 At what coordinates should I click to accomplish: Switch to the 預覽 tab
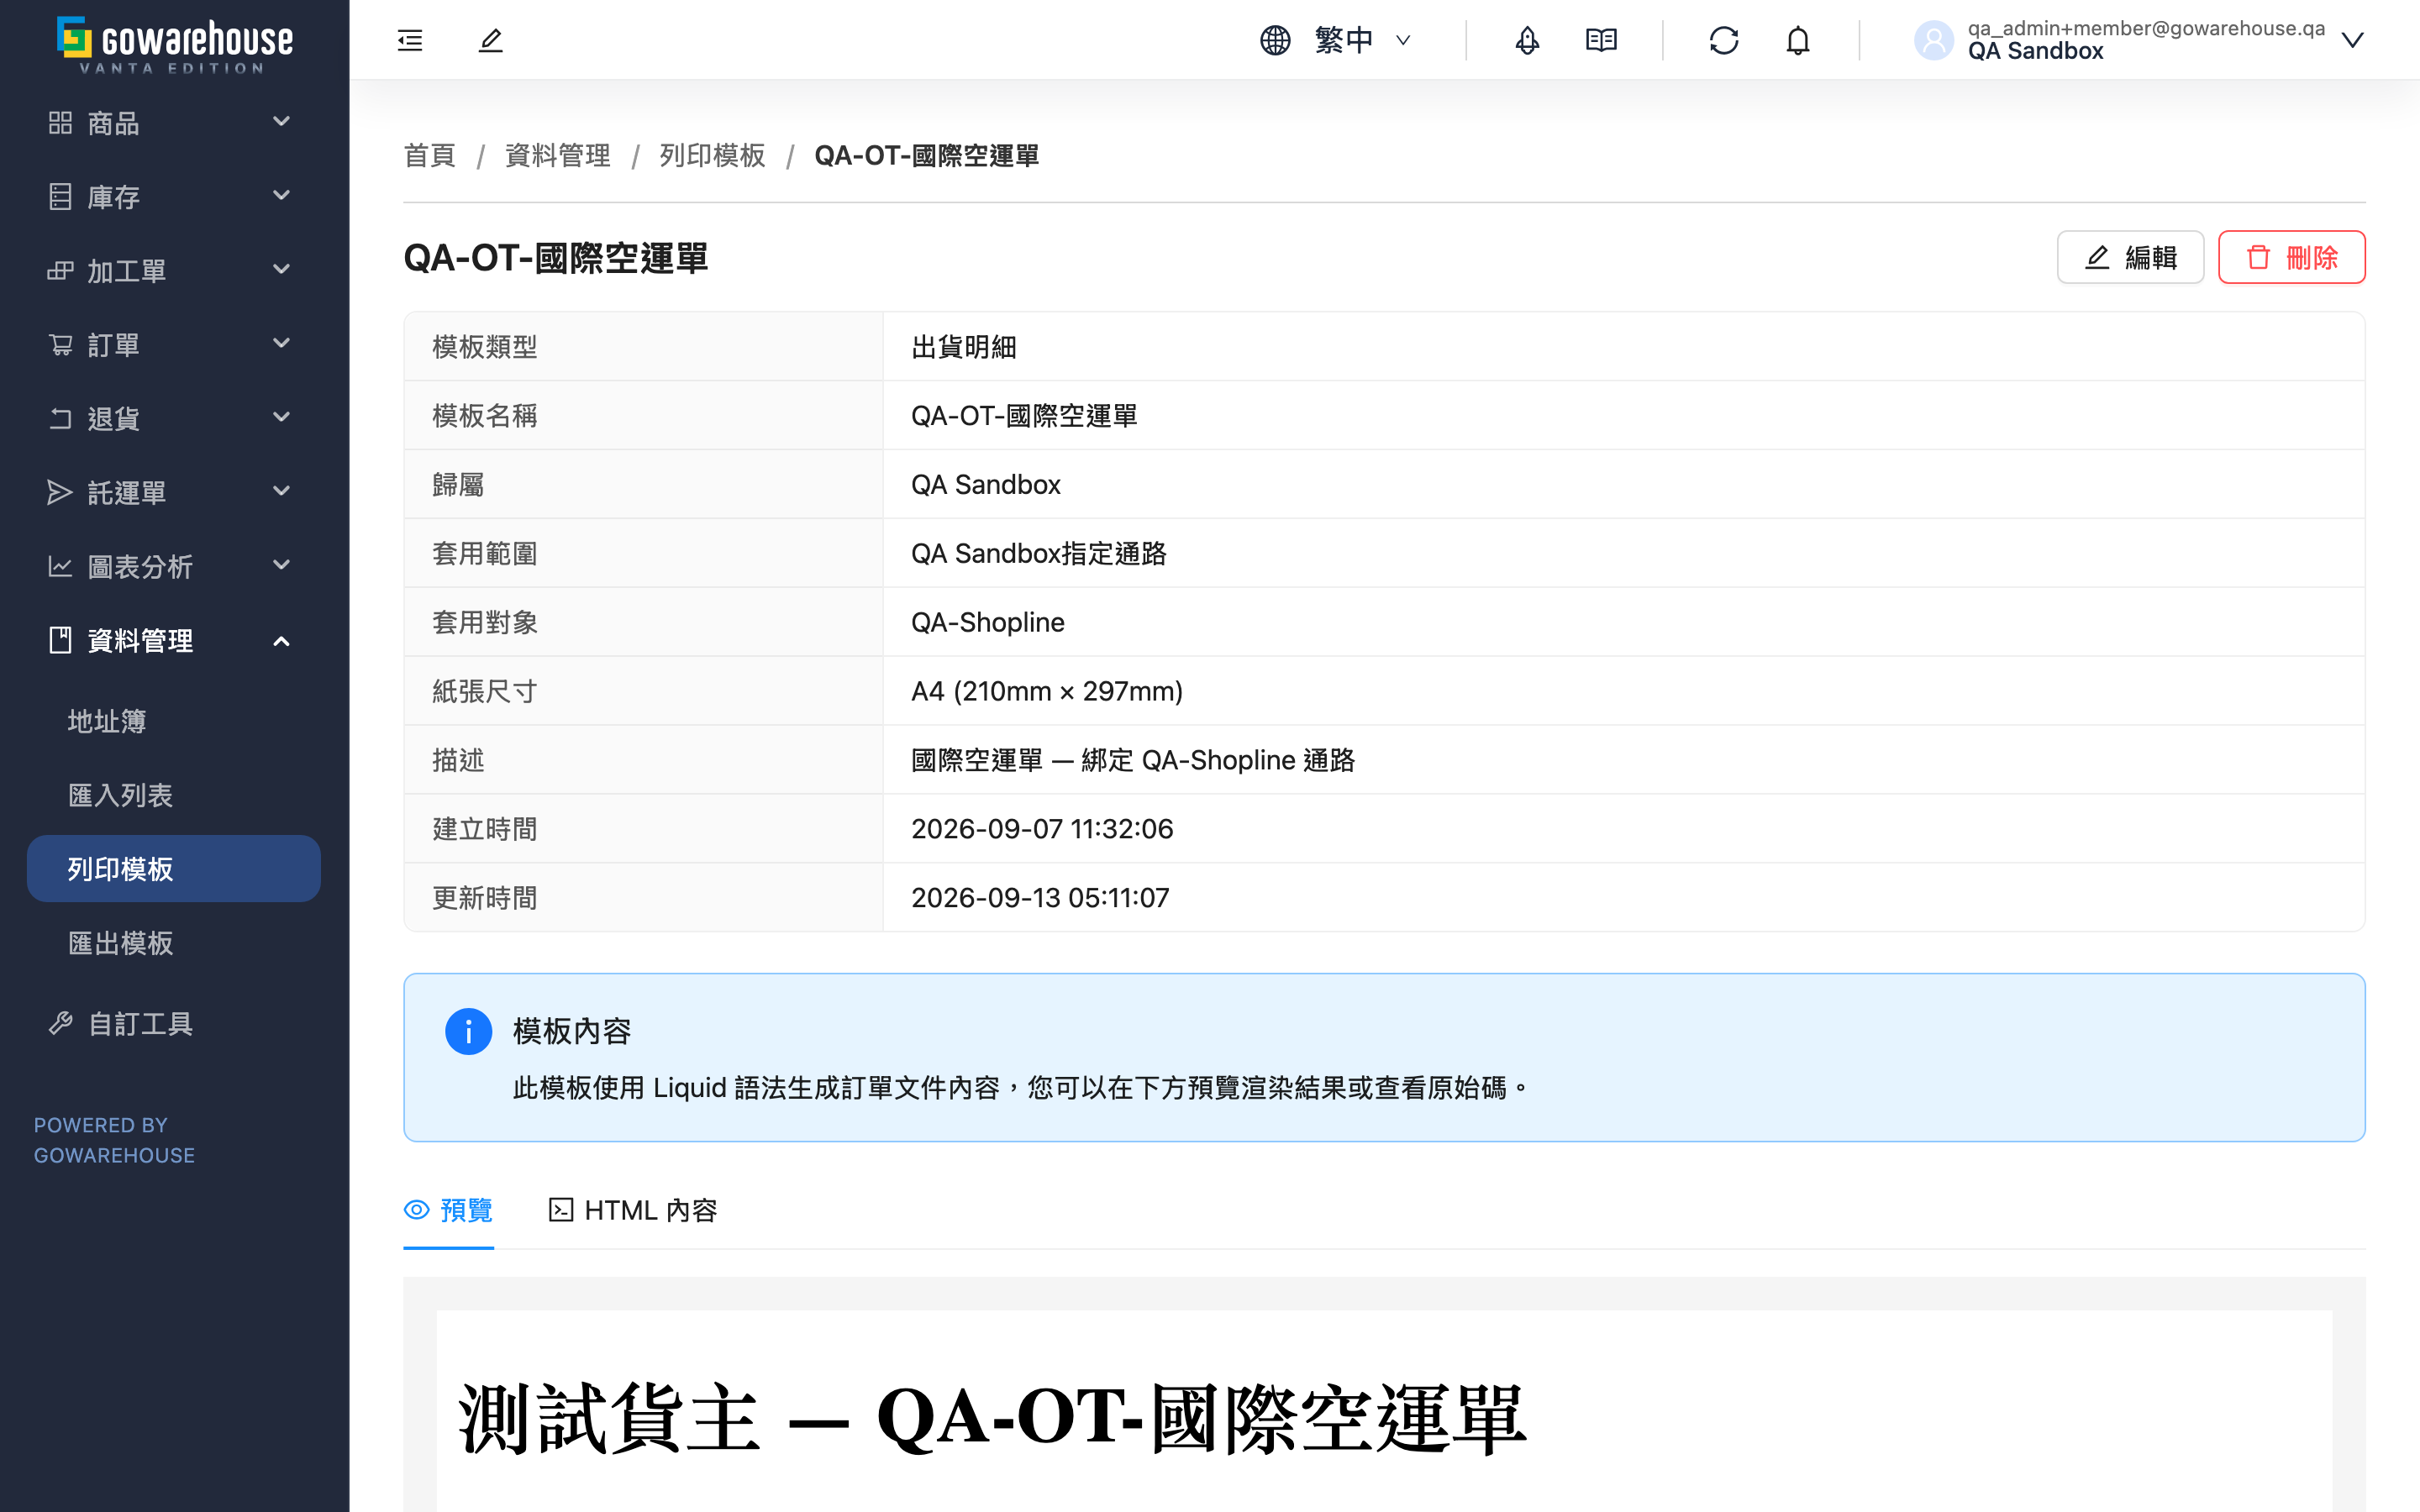pos(448,1210)
